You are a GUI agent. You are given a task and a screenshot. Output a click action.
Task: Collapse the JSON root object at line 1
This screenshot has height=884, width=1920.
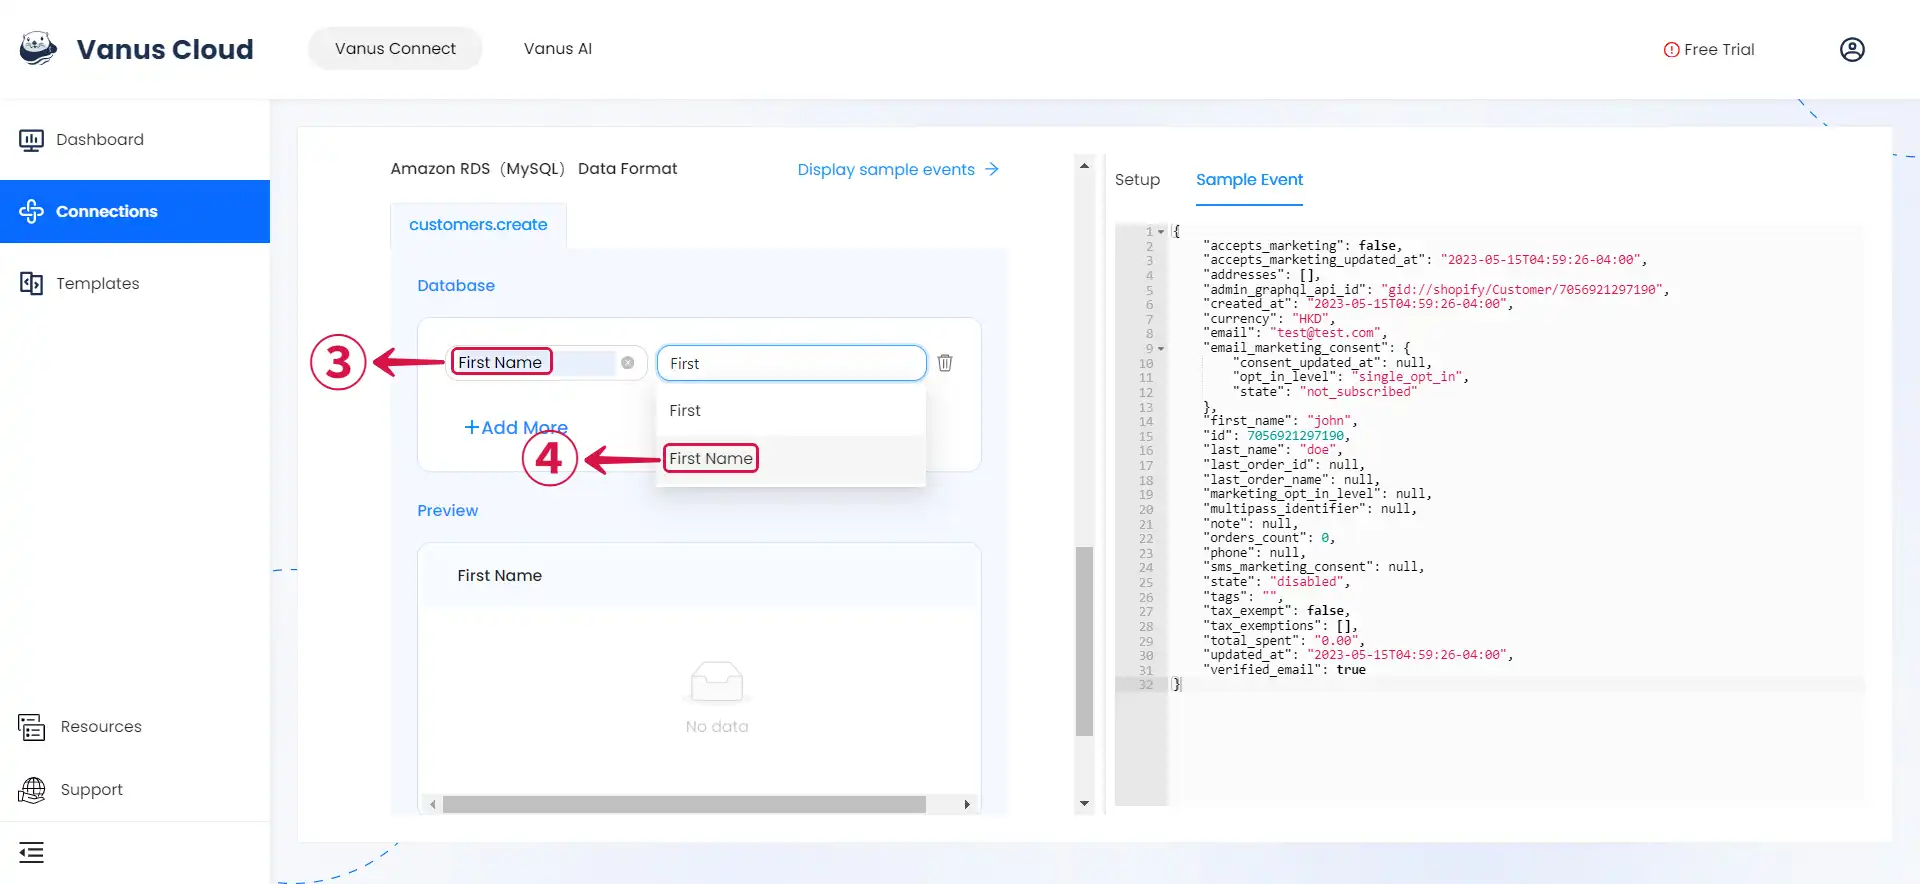click(1161, 232)
